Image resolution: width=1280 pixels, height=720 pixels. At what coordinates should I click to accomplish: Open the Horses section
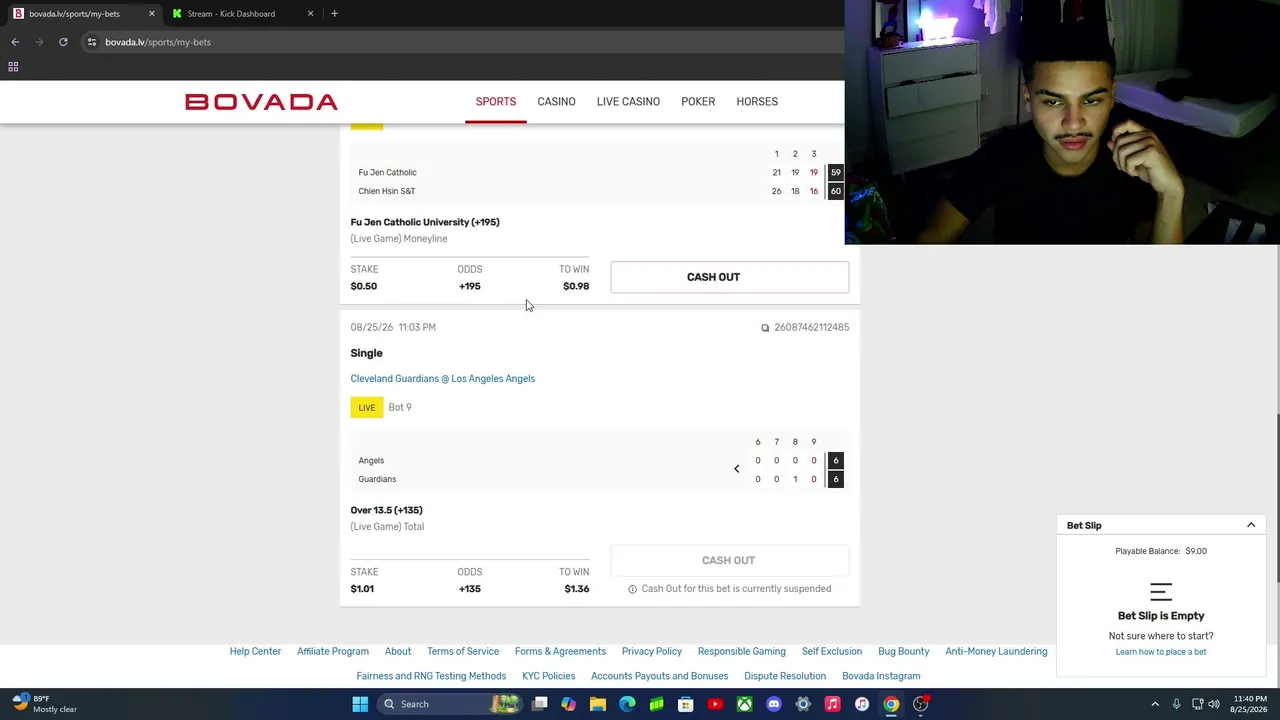pyautogui.click(x=757, y=102)
